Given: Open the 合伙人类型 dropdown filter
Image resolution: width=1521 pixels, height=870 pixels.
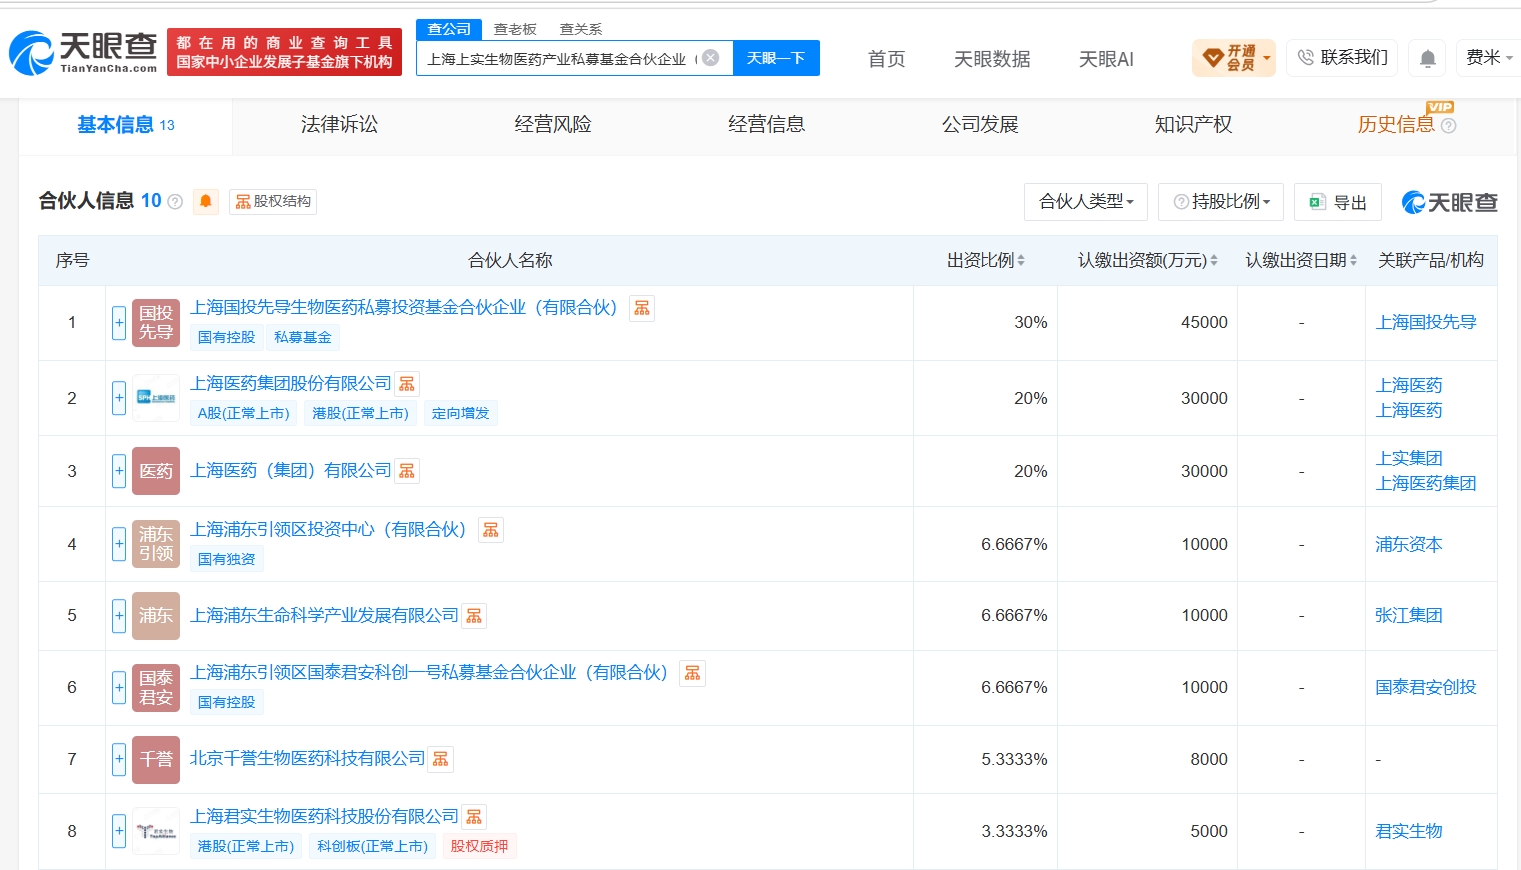Looking at the screenshot, I should click(1086, 202).
